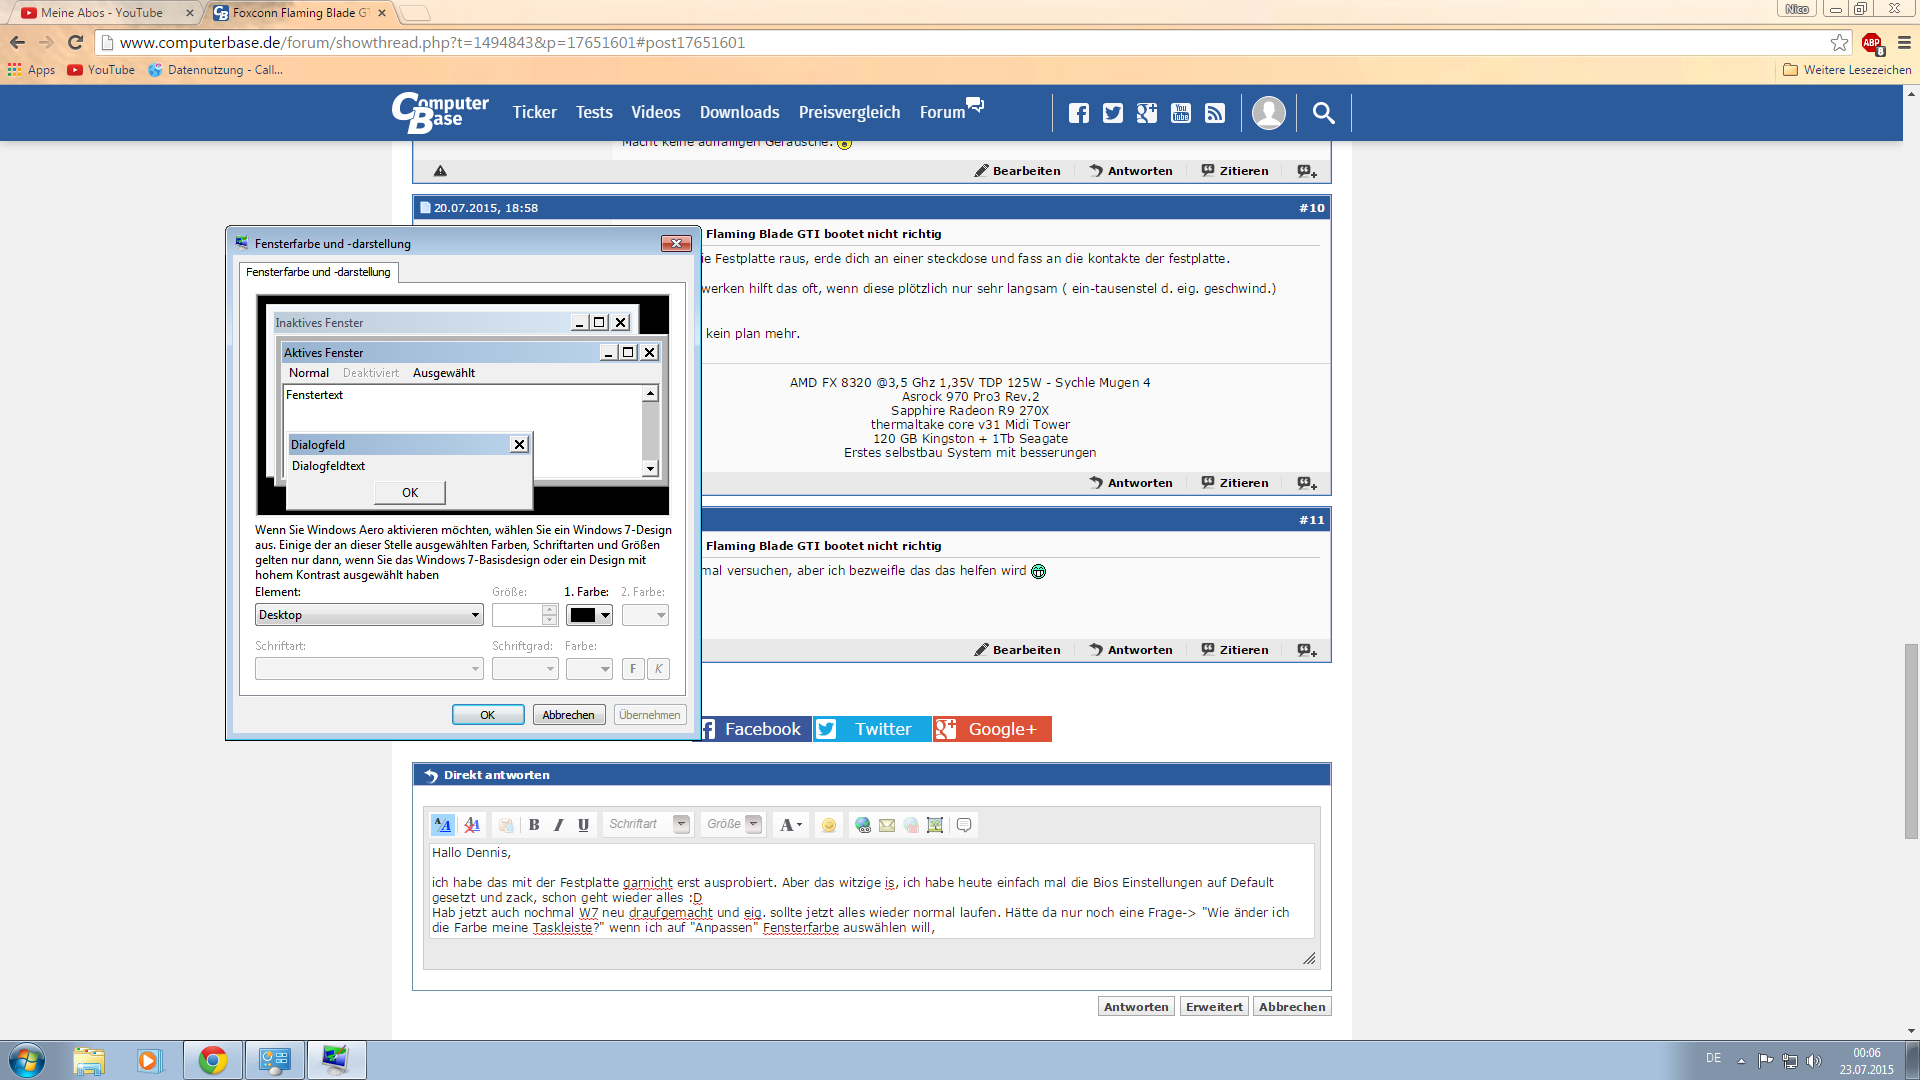Click the quote speech-bubble icon in editor
1920x1080 pixels.
coord(964,825)
